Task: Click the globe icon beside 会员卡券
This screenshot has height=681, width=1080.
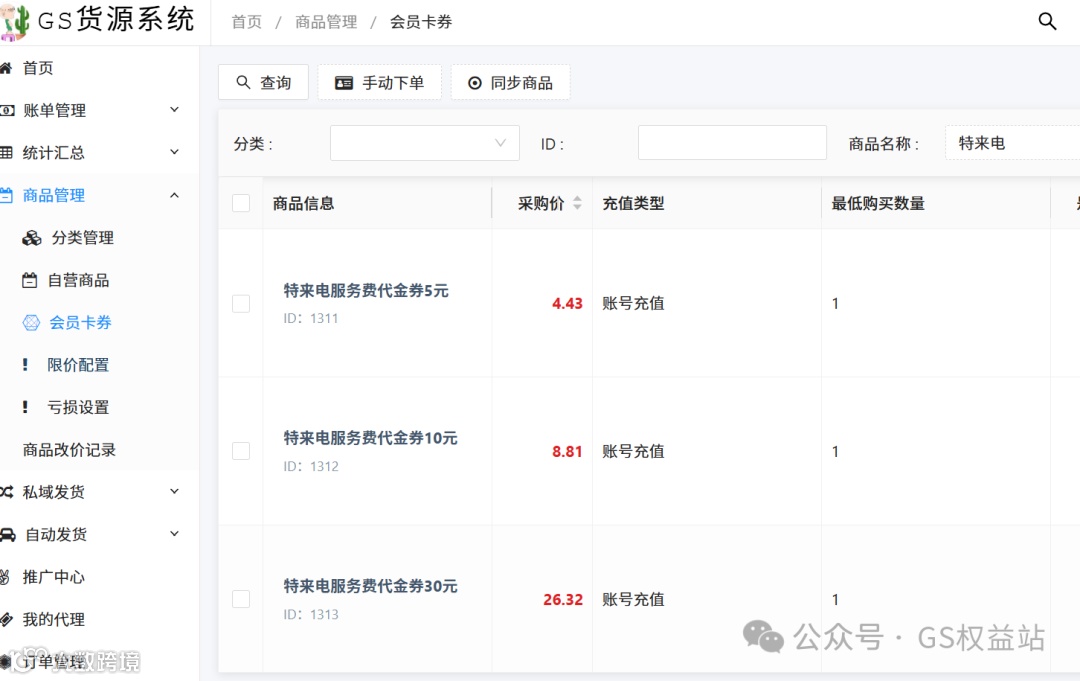Action: point(31,322)
